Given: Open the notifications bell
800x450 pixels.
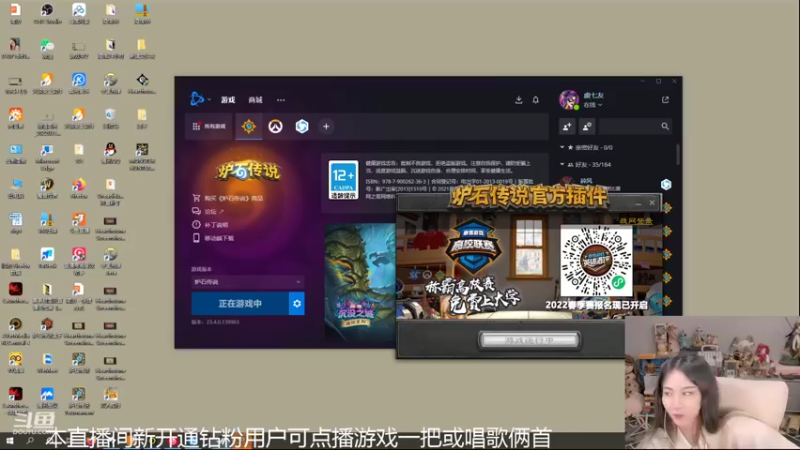Looking at the screenshot, I should pos(536,99).
